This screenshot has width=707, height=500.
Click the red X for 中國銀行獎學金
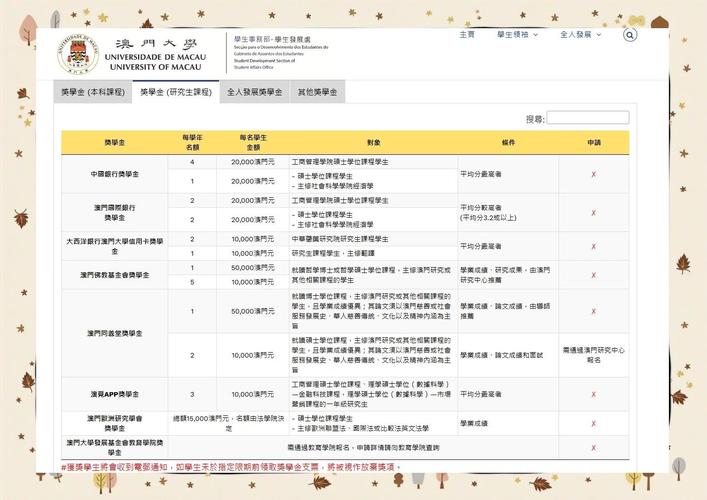(x=594, y=174)
